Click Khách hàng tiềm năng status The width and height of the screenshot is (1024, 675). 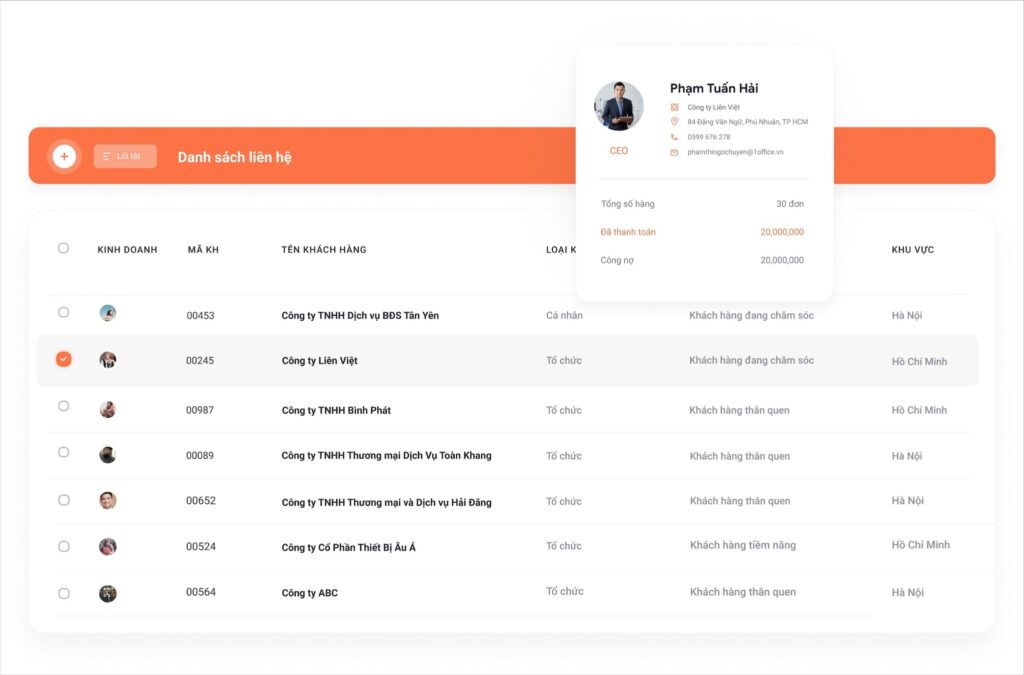click(x=743, y=545)
